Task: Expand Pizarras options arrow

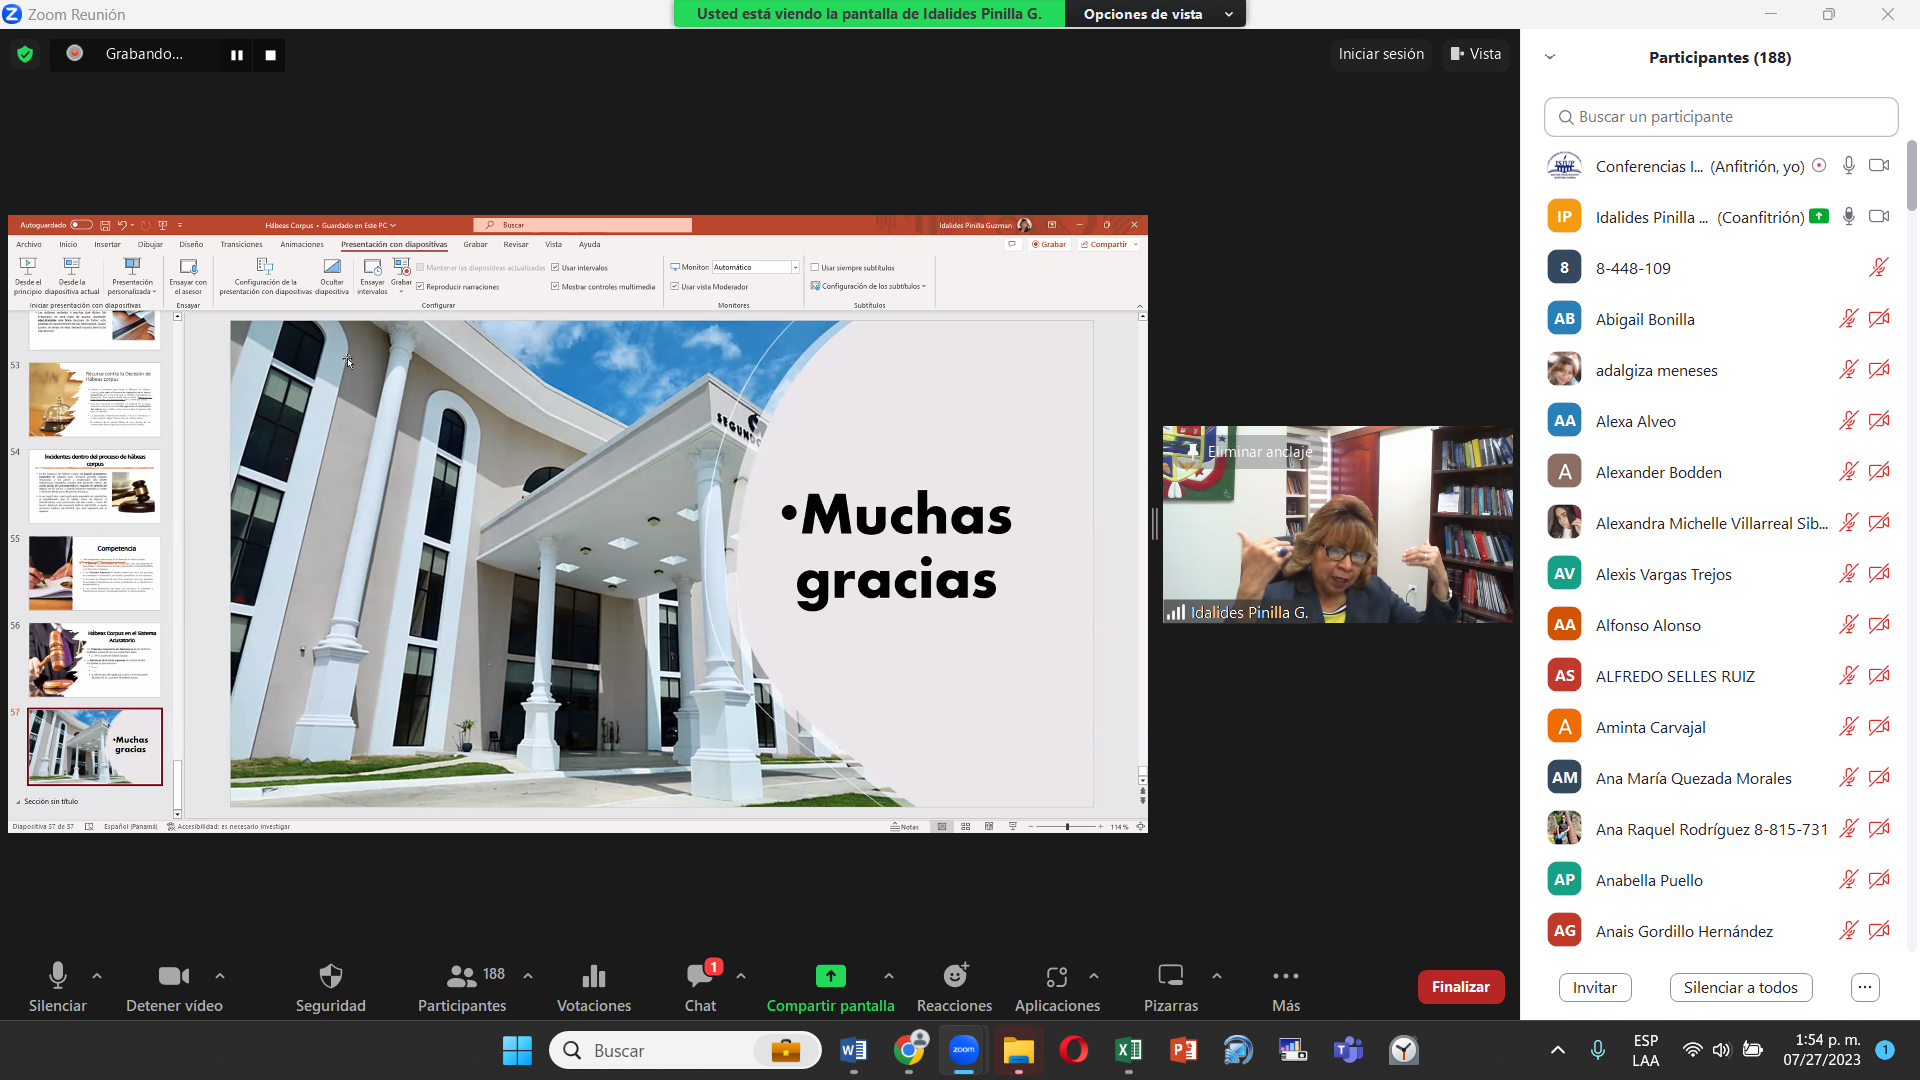Action: [x=1217, y=976]
